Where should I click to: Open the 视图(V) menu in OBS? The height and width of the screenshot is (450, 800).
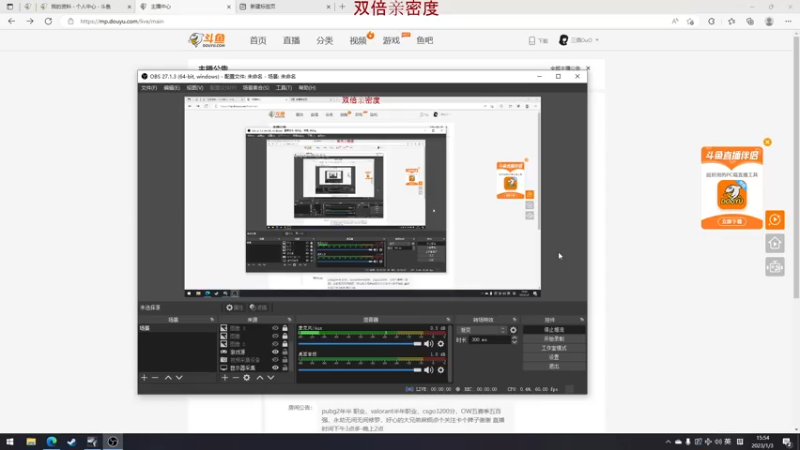(x=194, y=88)
